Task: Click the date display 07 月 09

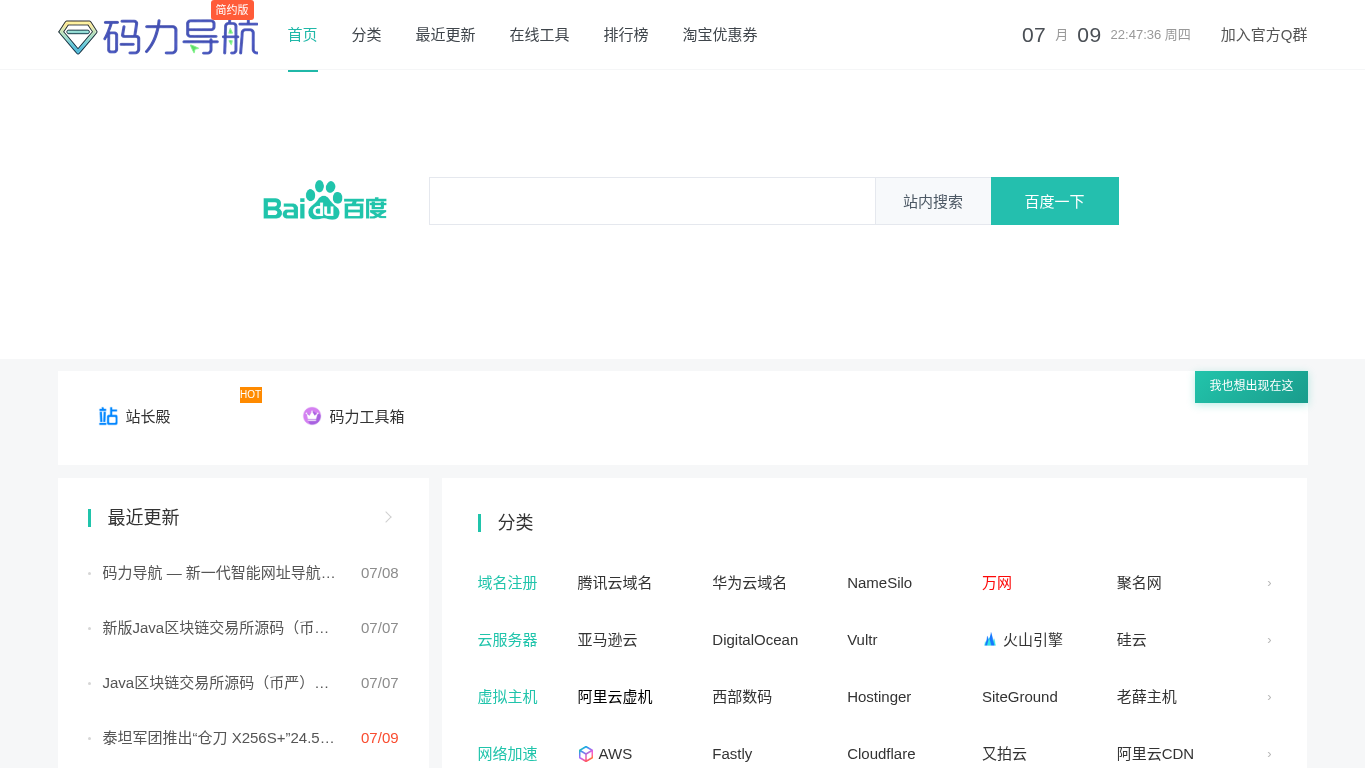Action: [x=1061, y=35]
